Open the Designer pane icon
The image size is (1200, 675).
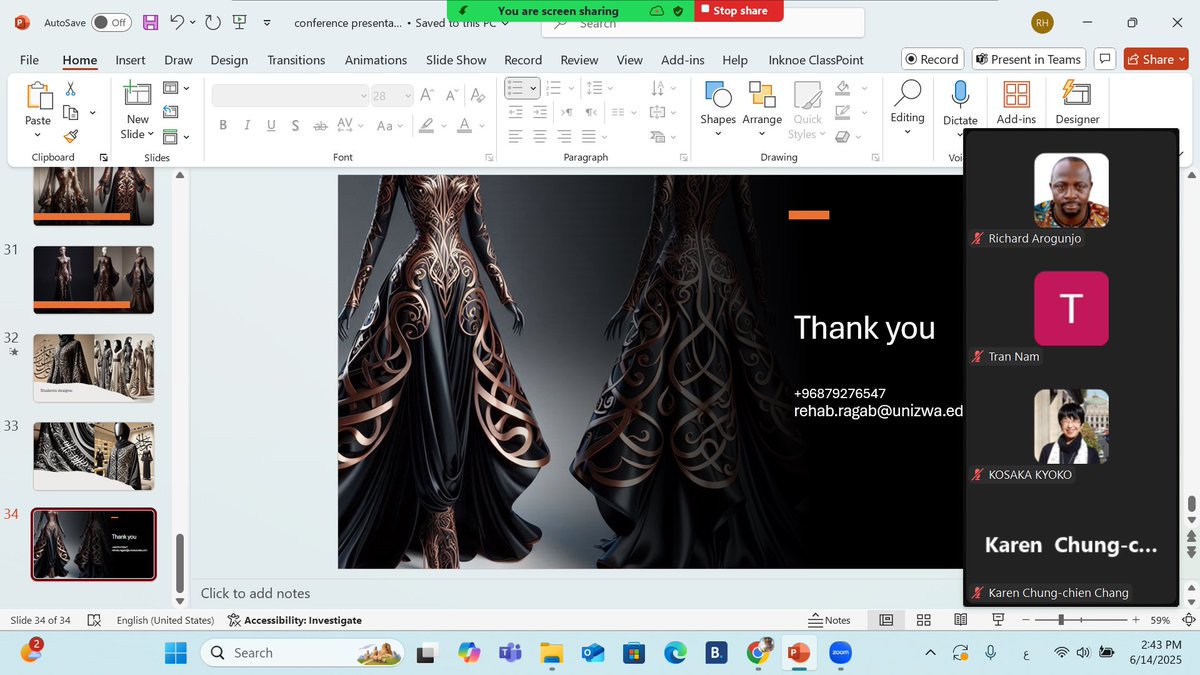(1077, 94)
